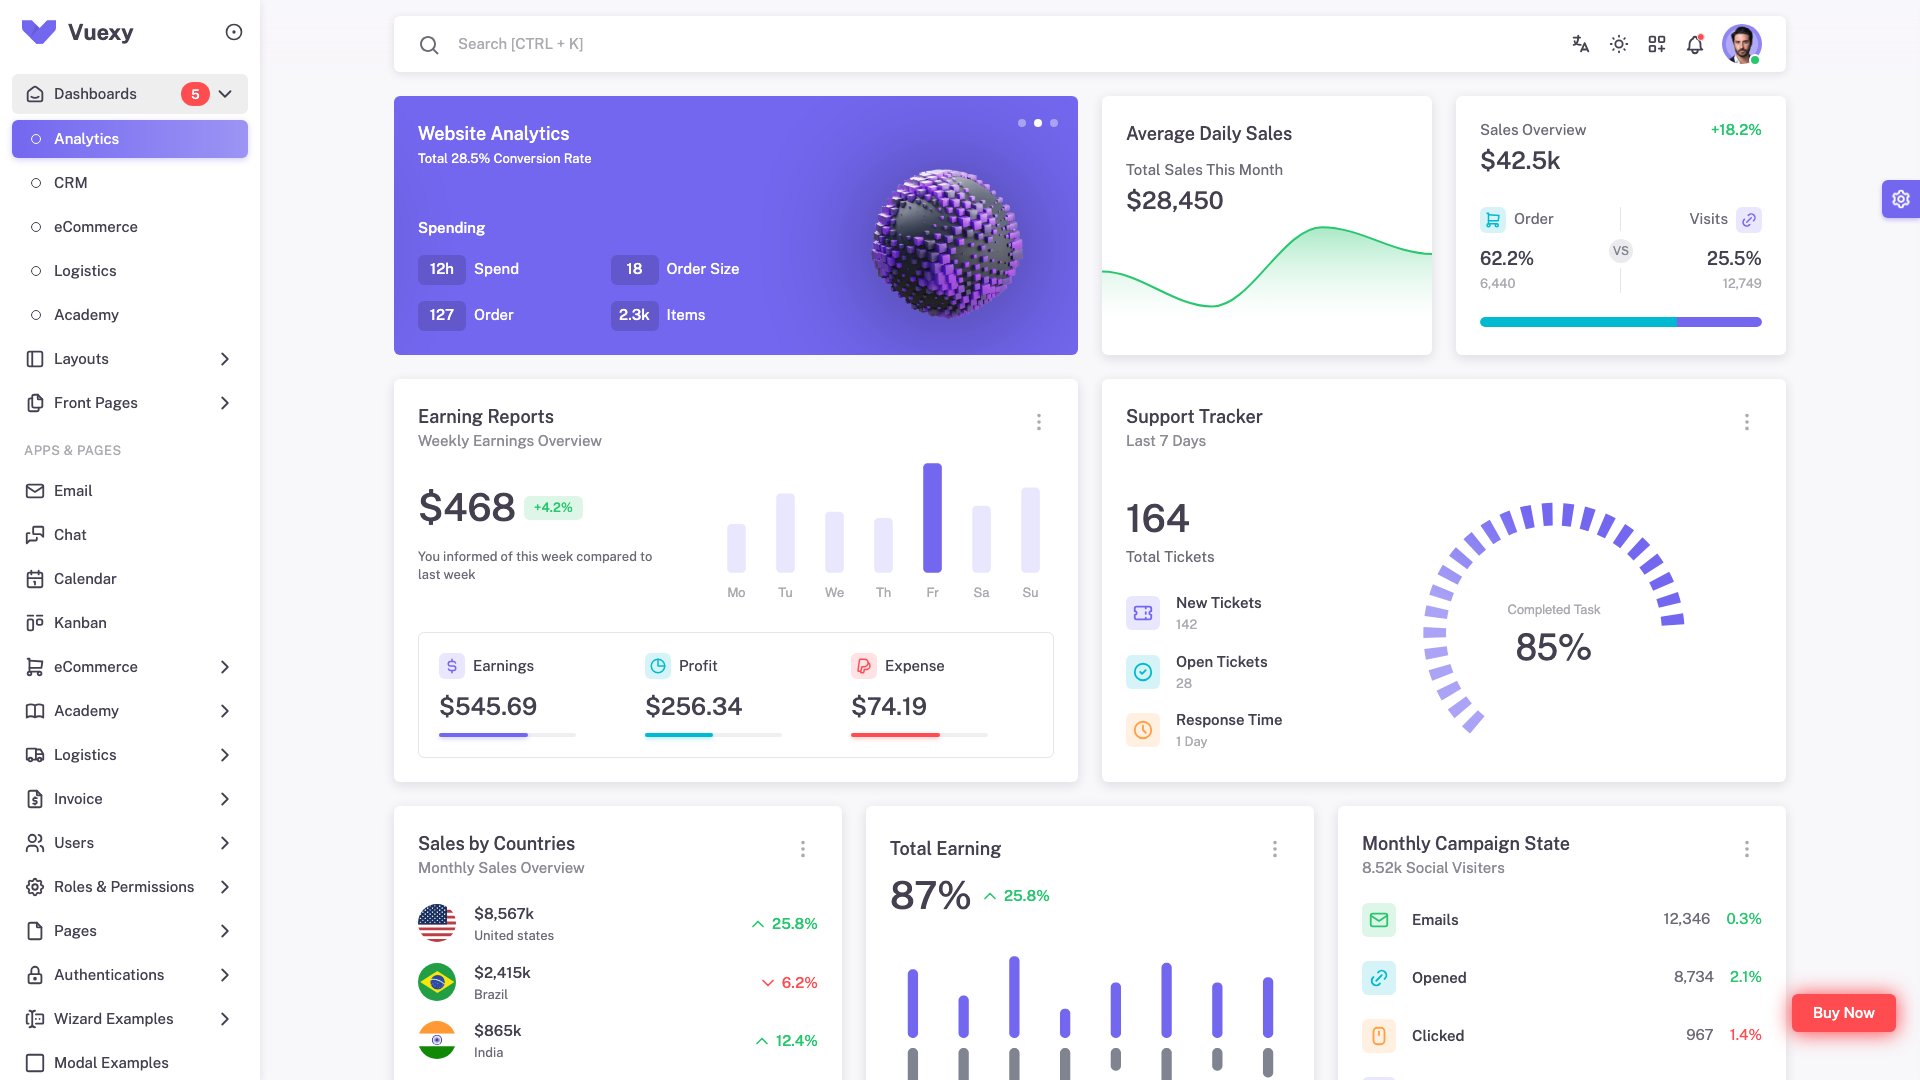Open the Support Tracker kebab menu
Viewport: 1920px width, 1080px height.
[1746, 422]
